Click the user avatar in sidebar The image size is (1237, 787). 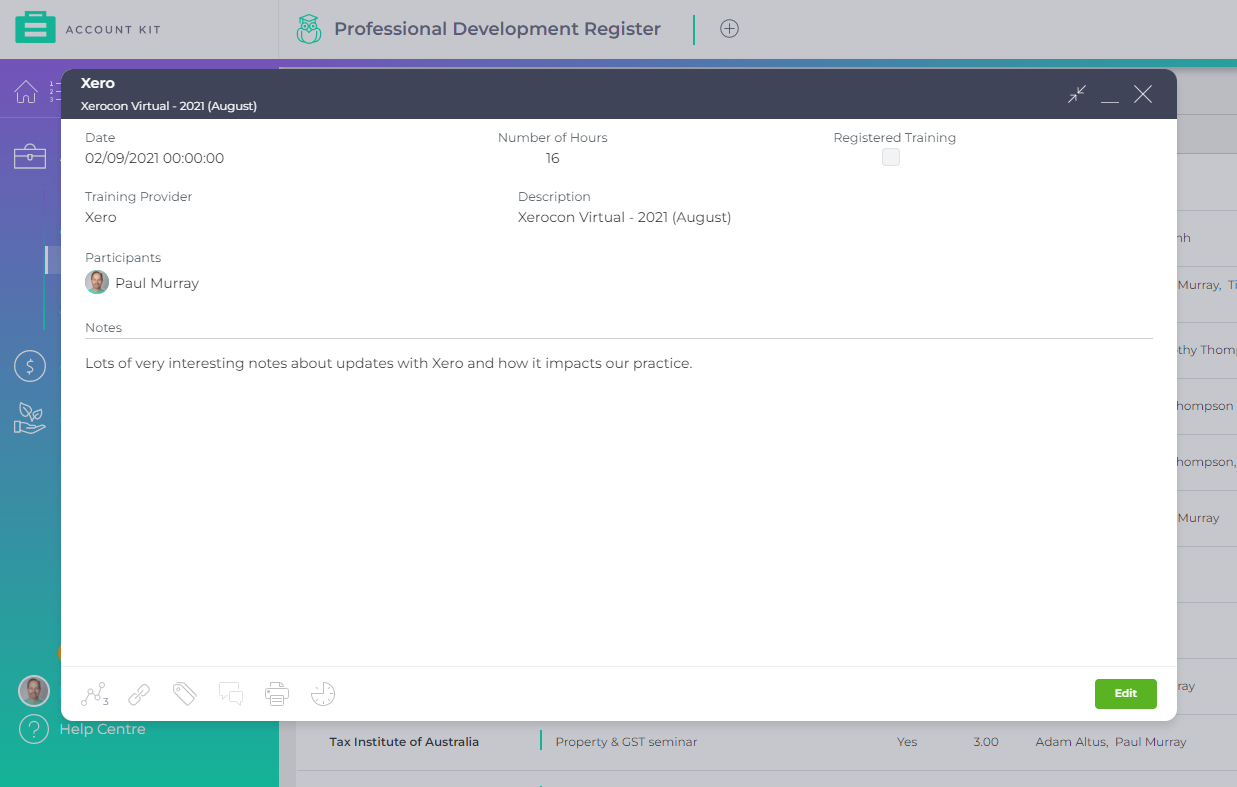tap(34, 691)
